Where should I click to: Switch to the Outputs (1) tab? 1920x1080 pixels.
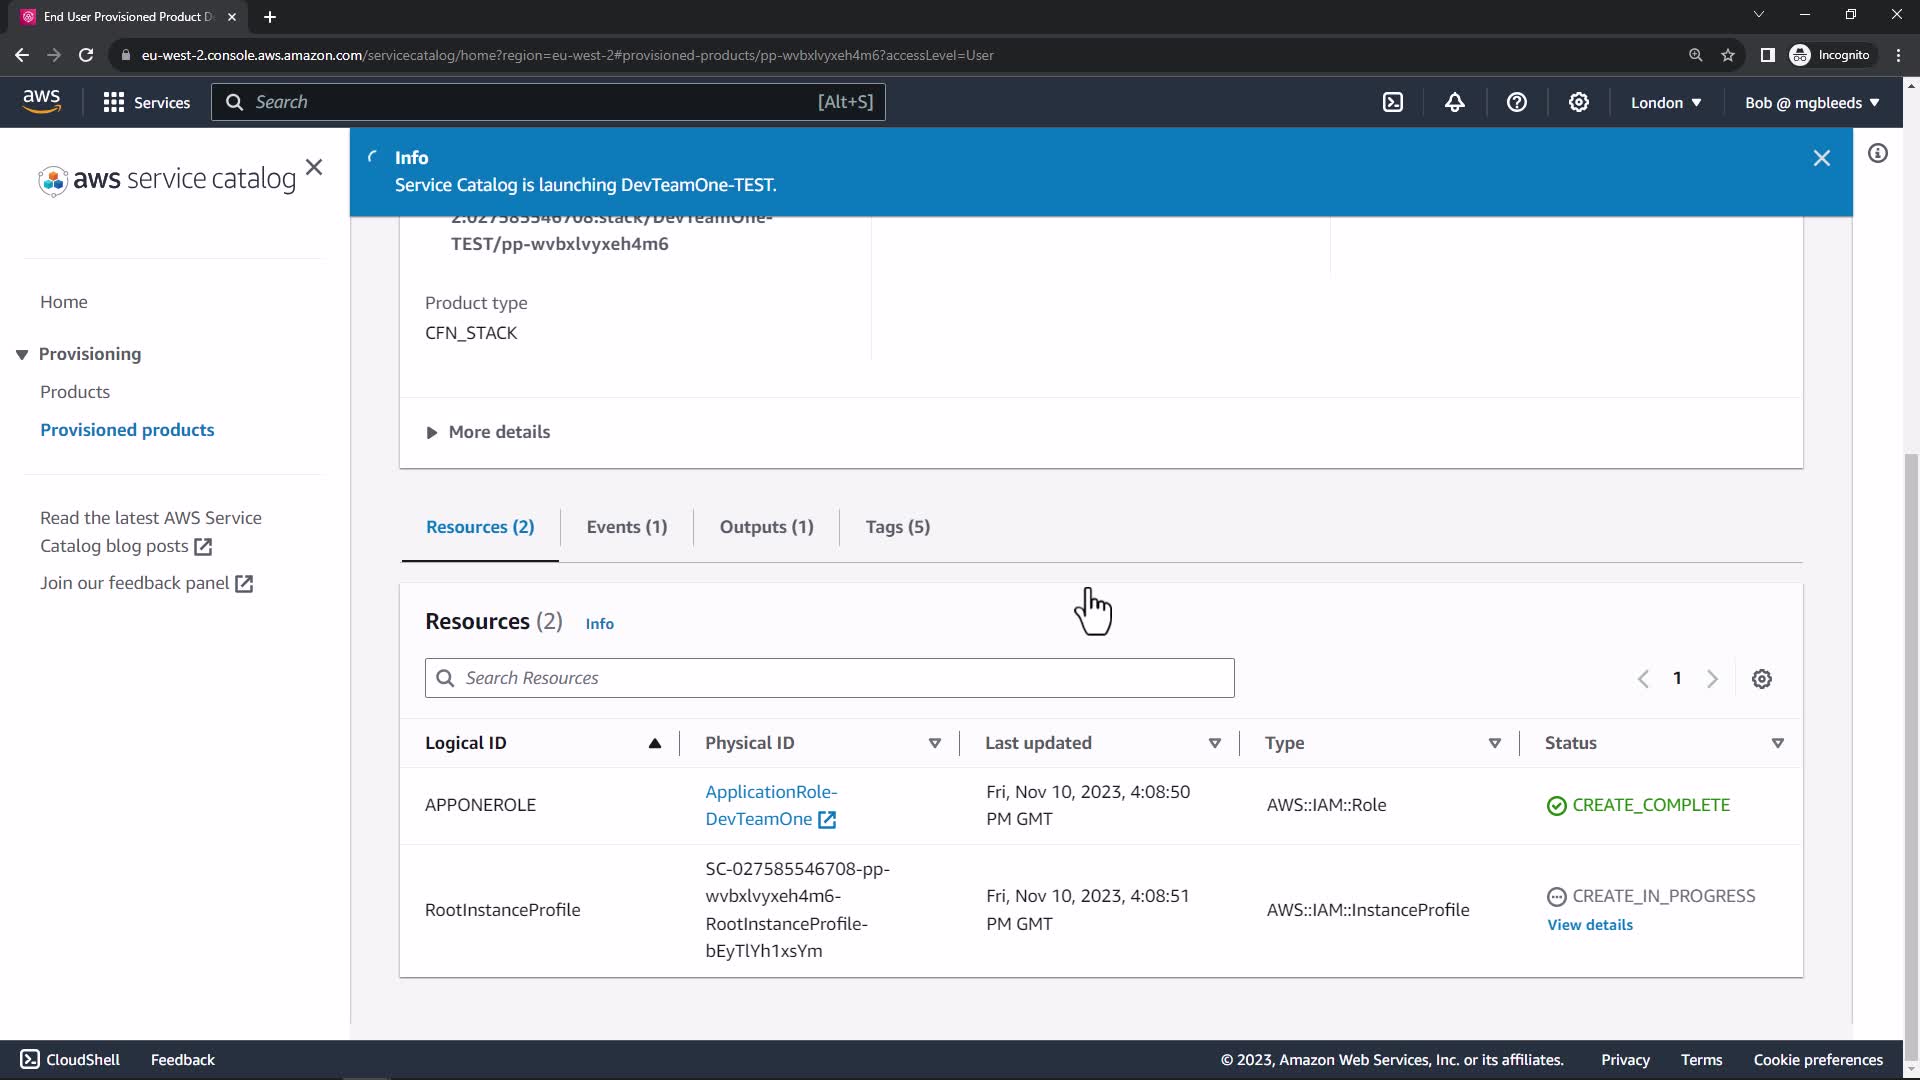(766, 527)
